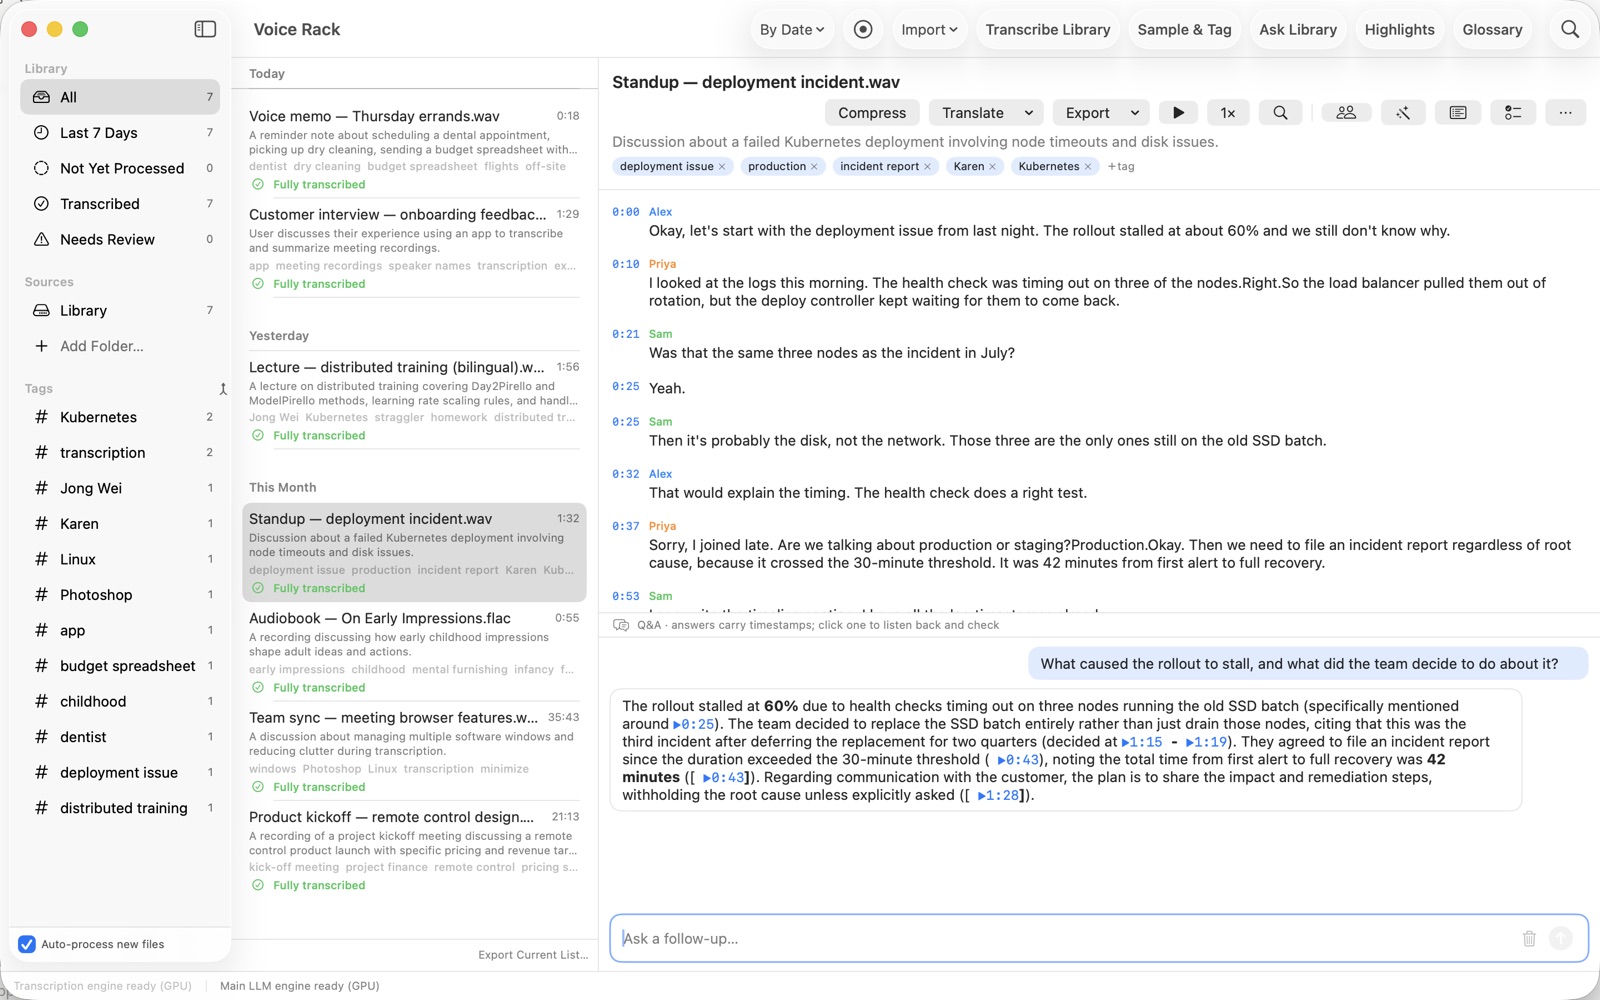Filter by the Kubernetes tag in sidebar
The width and height of the screenshot is (1600, 1000).
click(x=120, y=418)
